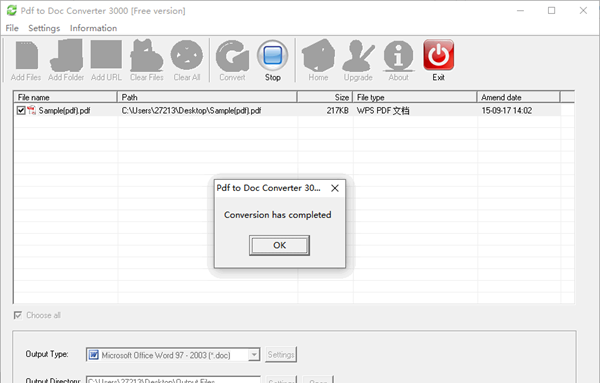The height and width of the screenshot is (383, 600).
Task: Close the Conversion has completed dialog
Action: point(335,188)
